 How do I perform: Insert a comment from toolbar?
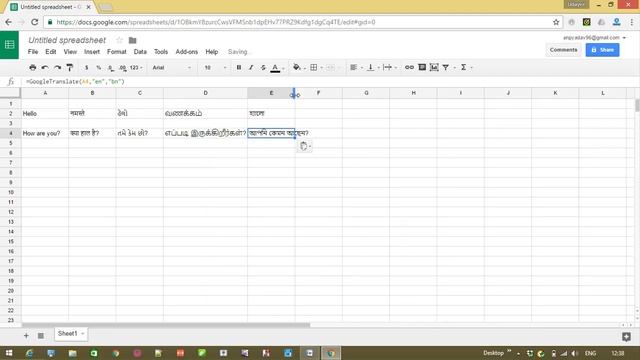tap(422, 67)
